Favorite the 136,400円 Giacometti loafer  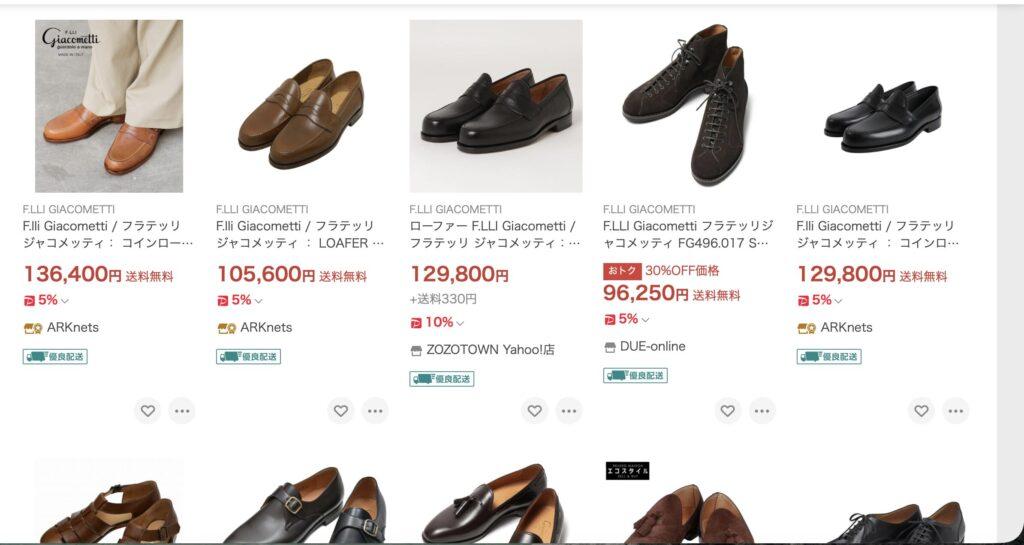tap(148, 410)
